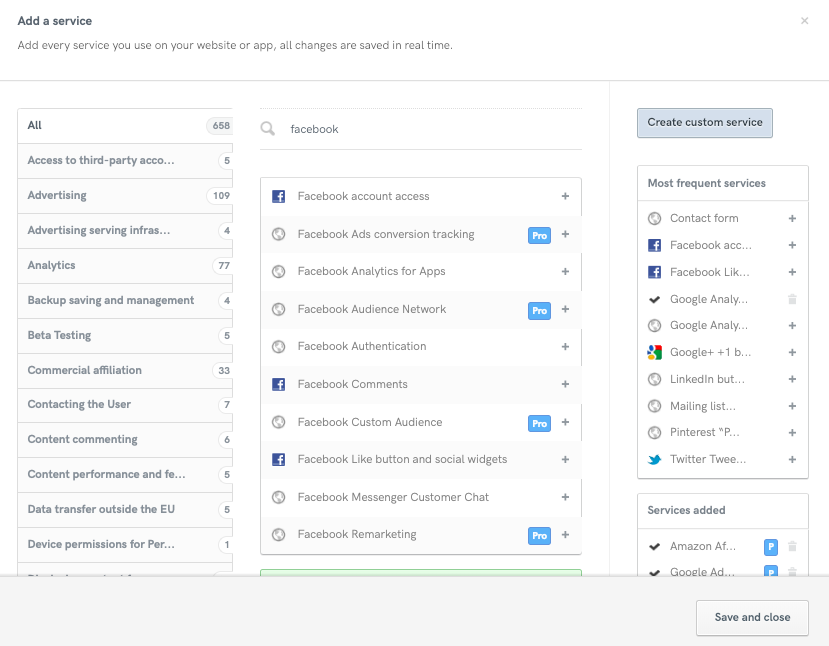Click the Twitter bird icon beside Twitter Tweet
The image size is (829, 646).
(655, 458)
